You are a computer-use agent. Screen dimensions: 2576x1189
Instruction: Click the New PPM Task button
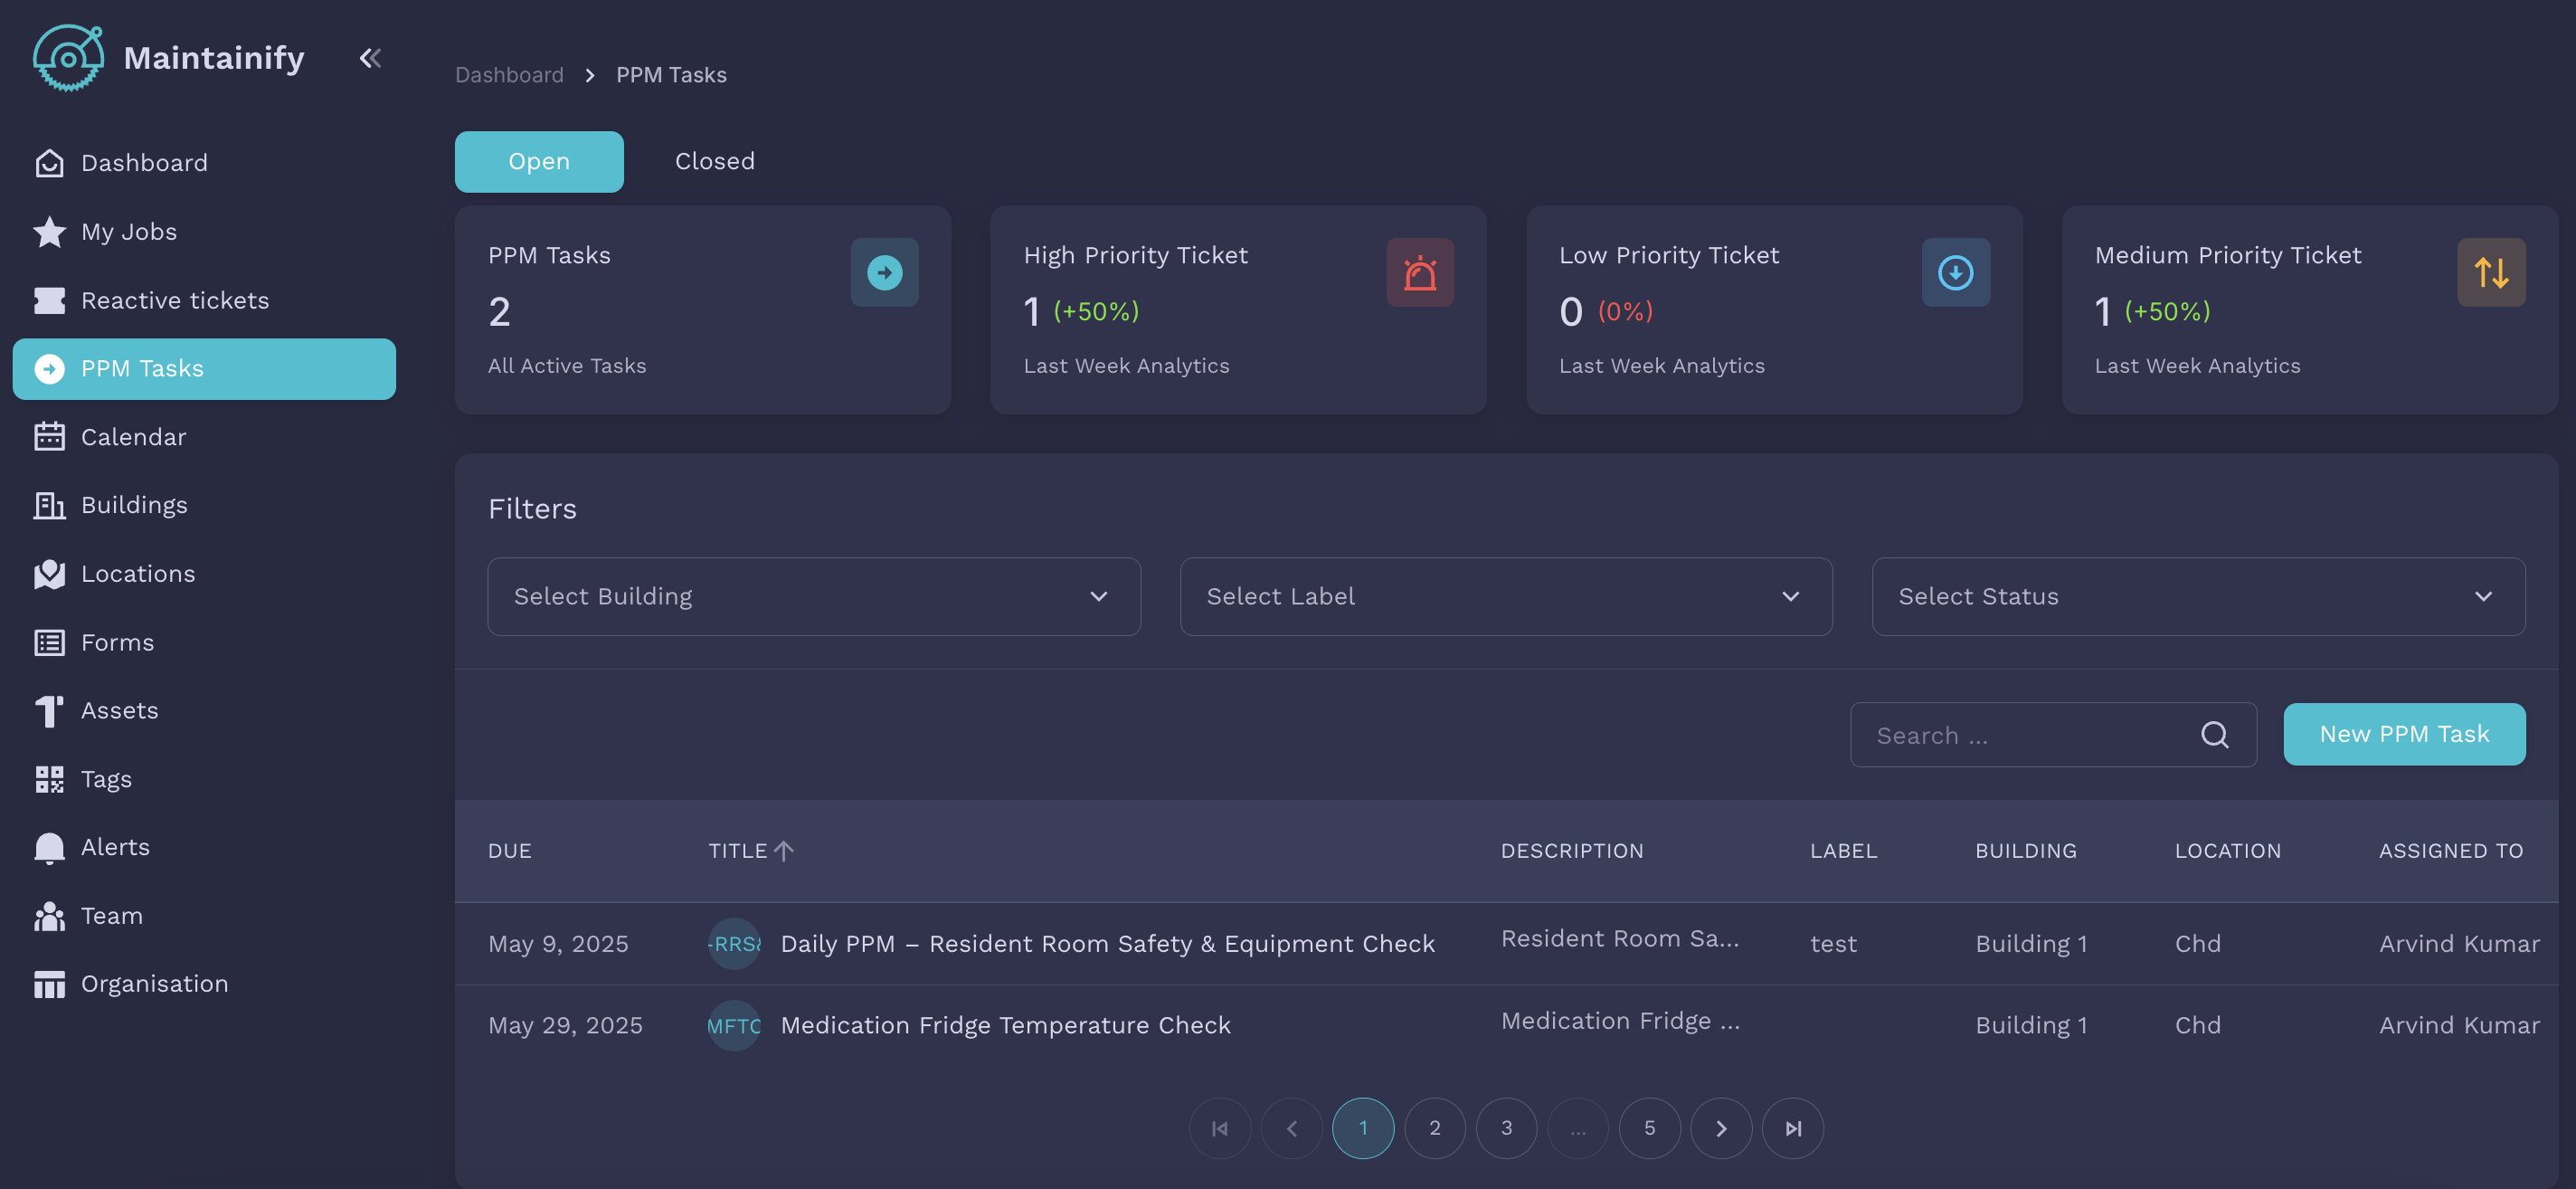coord(2404,734)
